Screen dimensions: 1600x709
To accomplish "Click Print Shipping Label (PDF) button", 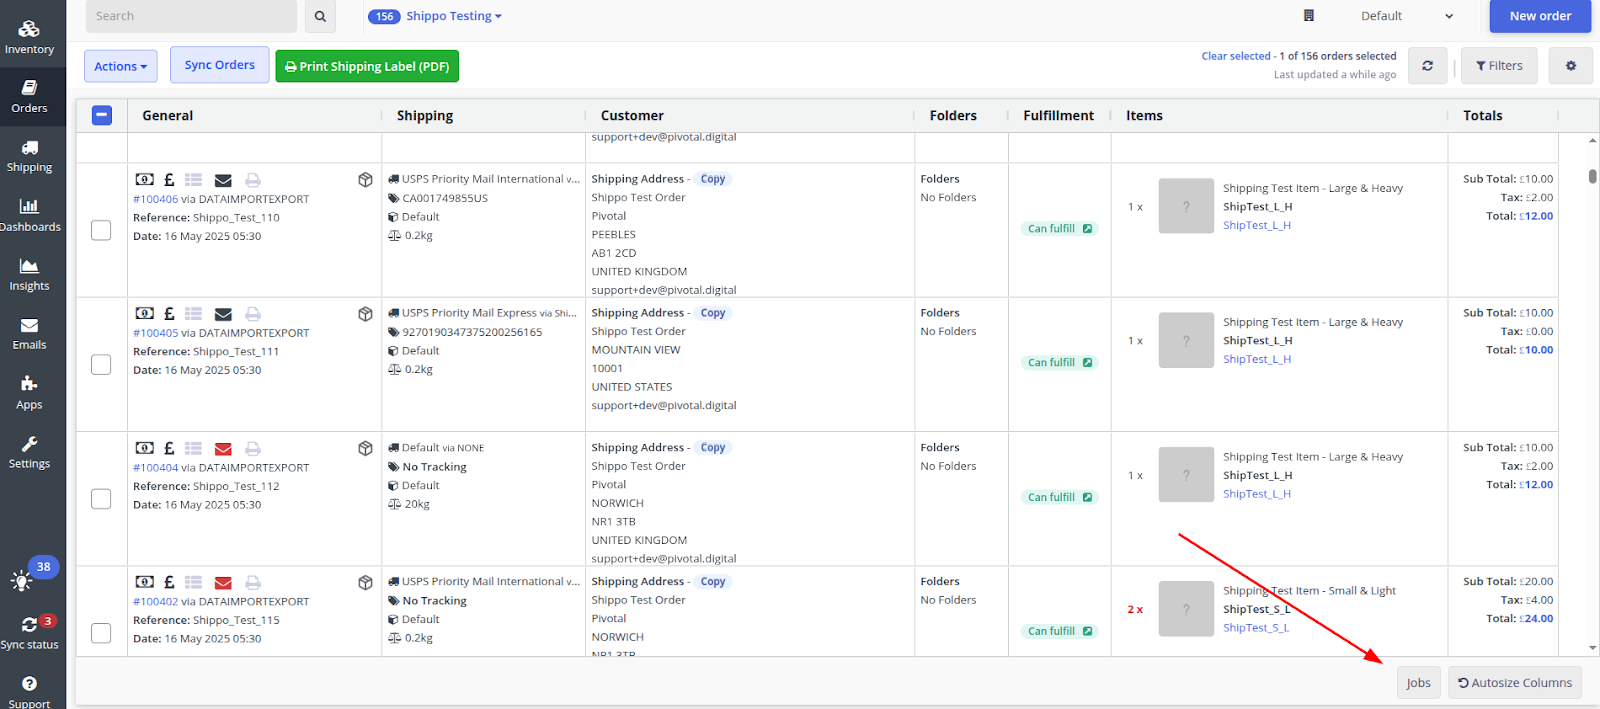I will coord(367,66).
